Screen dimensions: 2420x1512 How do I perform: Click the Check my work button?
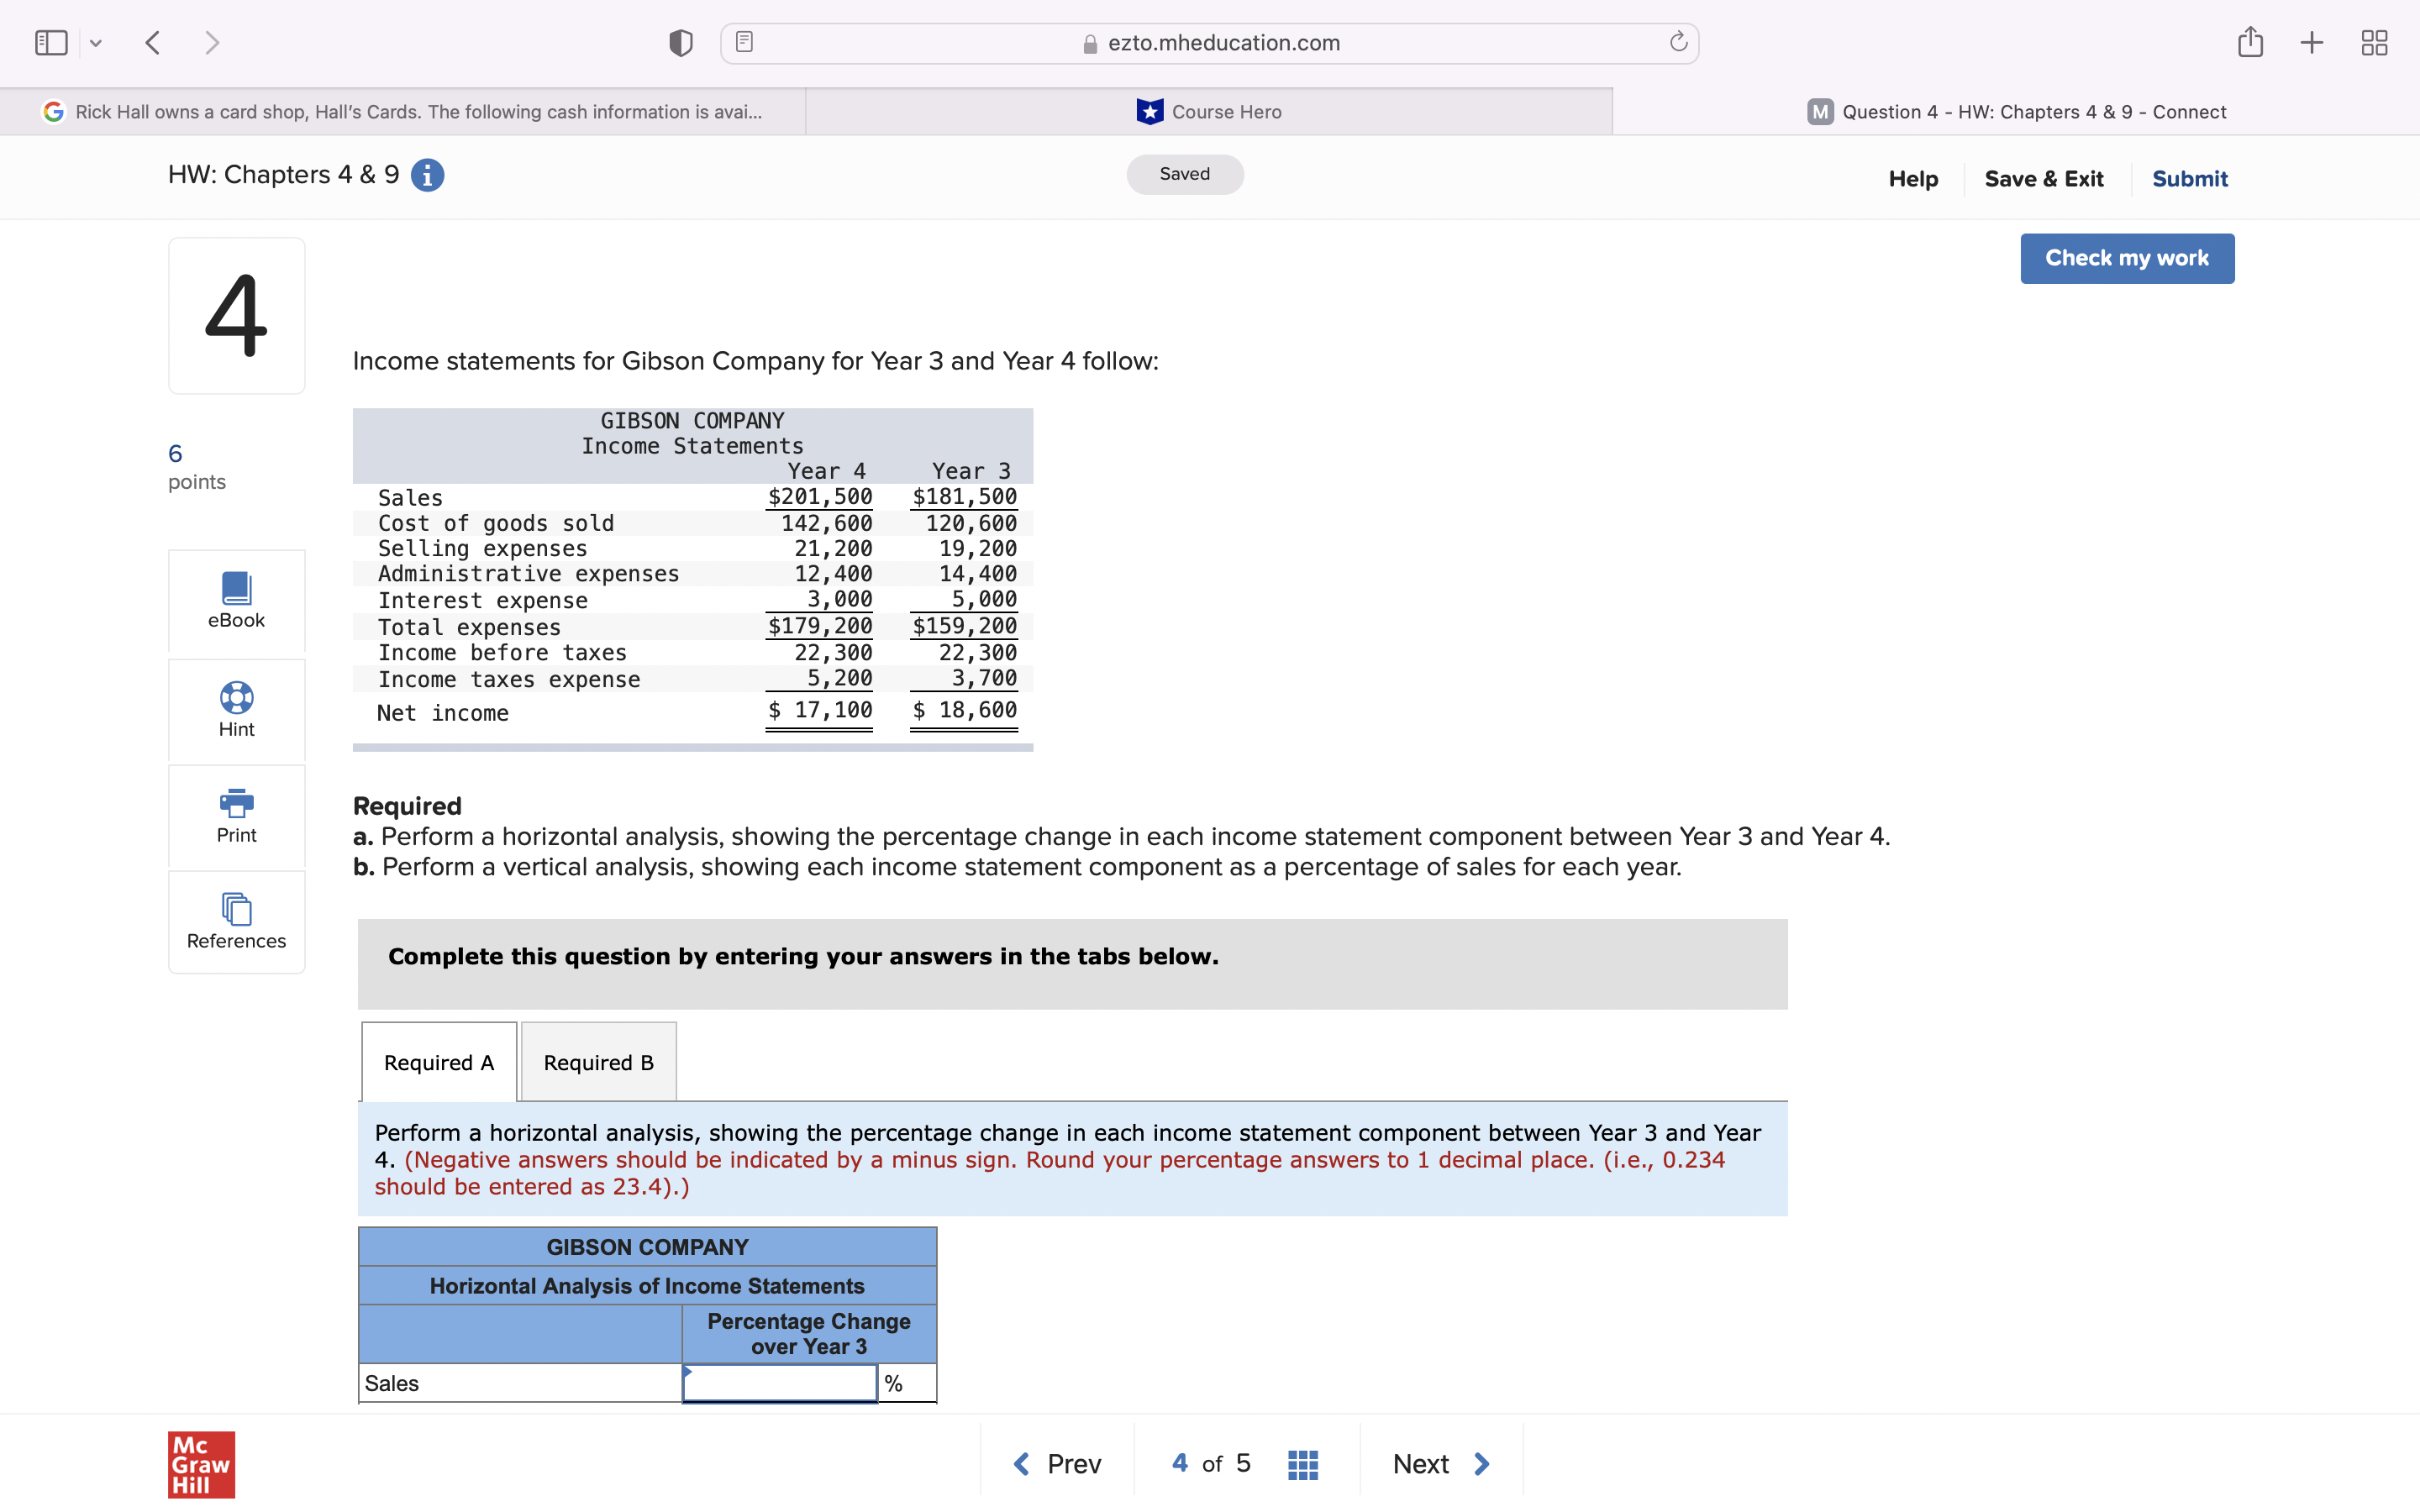[2126, 258]
